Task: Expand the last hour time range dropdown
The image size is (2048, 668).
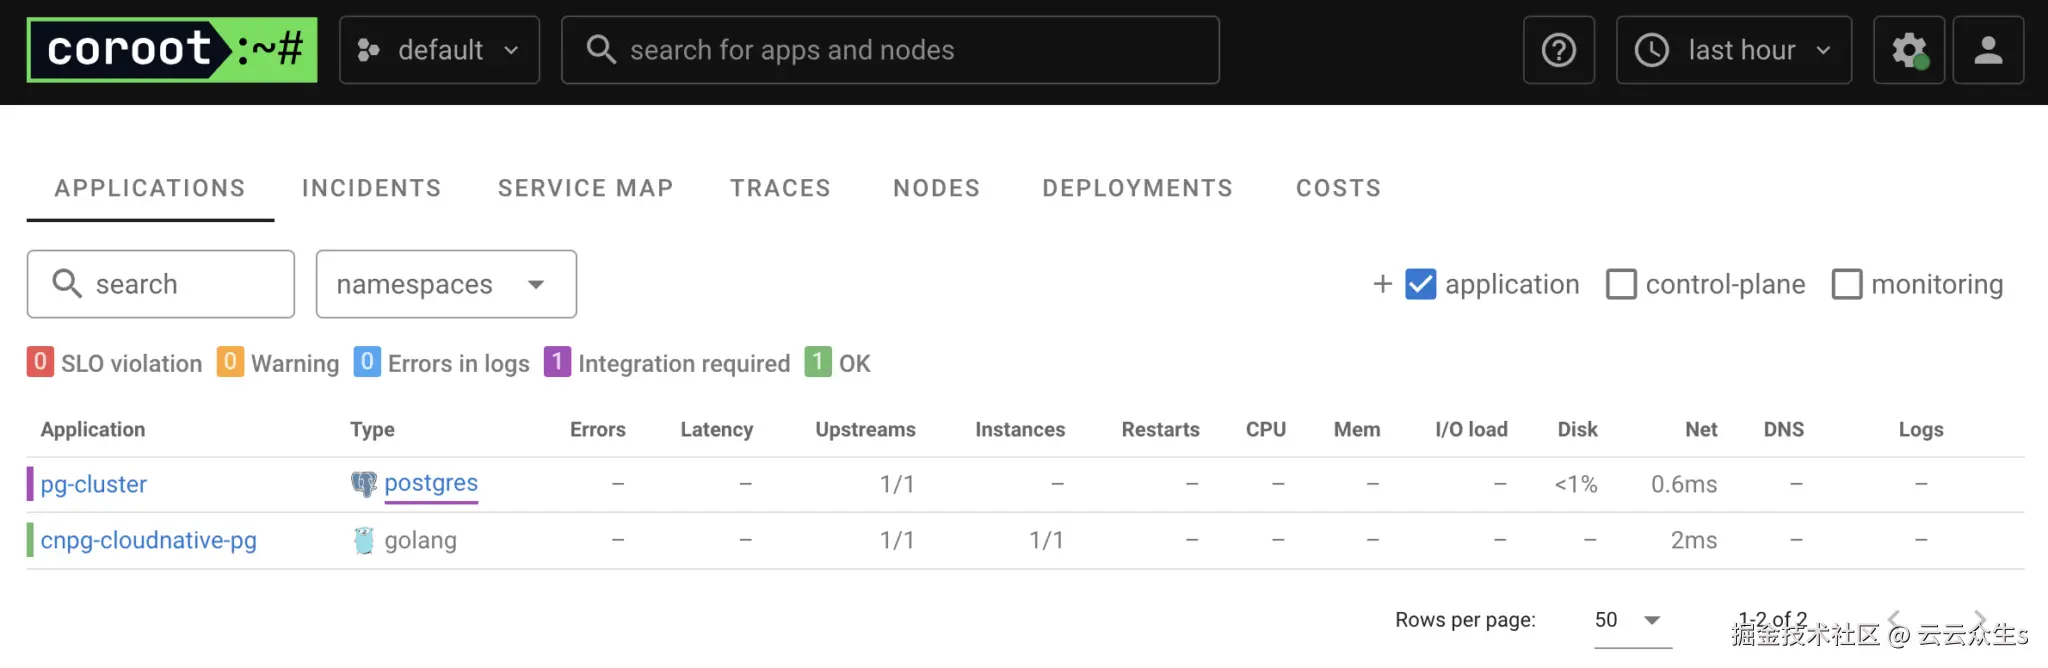Action: (1733, 50)
